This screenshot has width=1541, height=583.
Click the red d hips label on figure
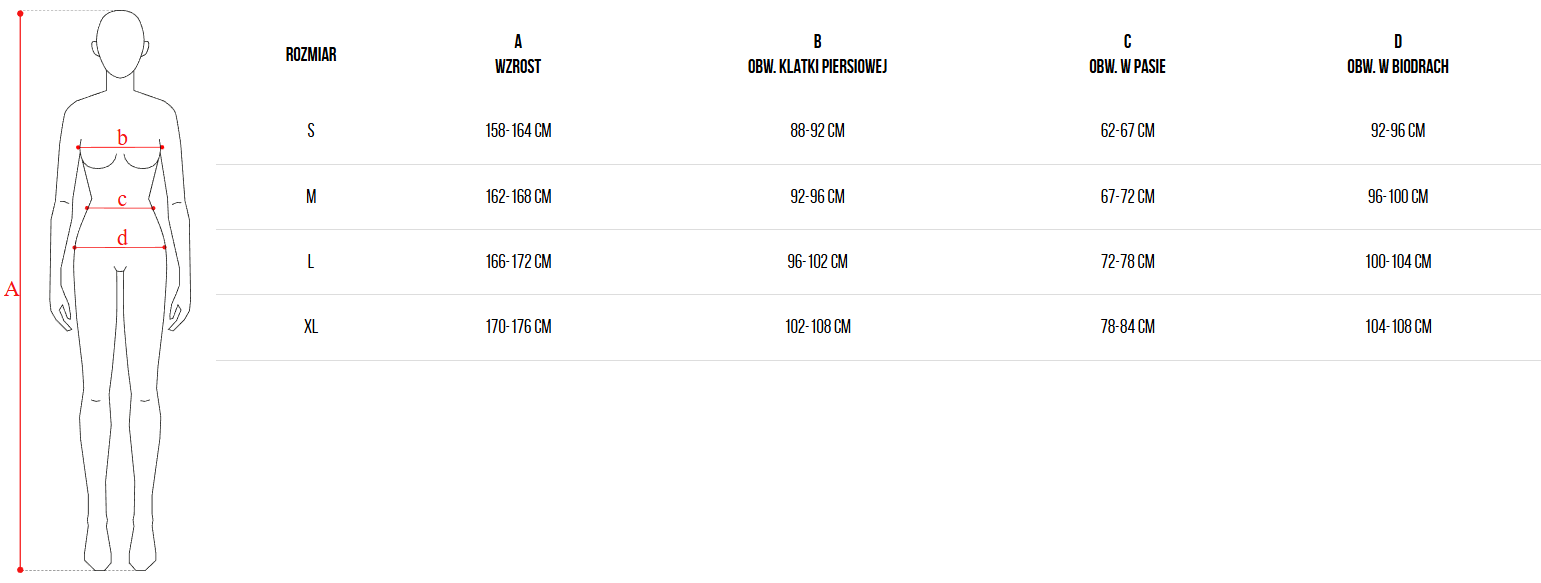(x=122, y=238)
